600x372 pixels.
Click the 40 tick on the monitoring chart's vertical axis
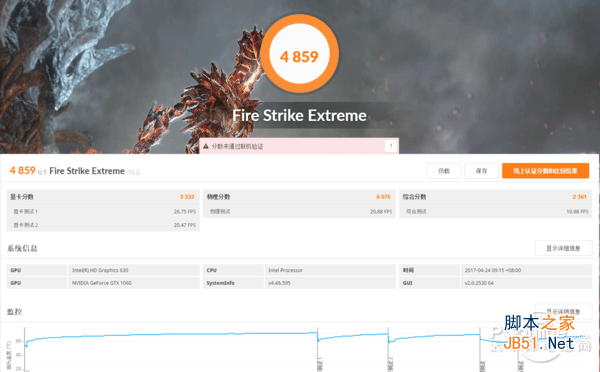click(18, 355)
